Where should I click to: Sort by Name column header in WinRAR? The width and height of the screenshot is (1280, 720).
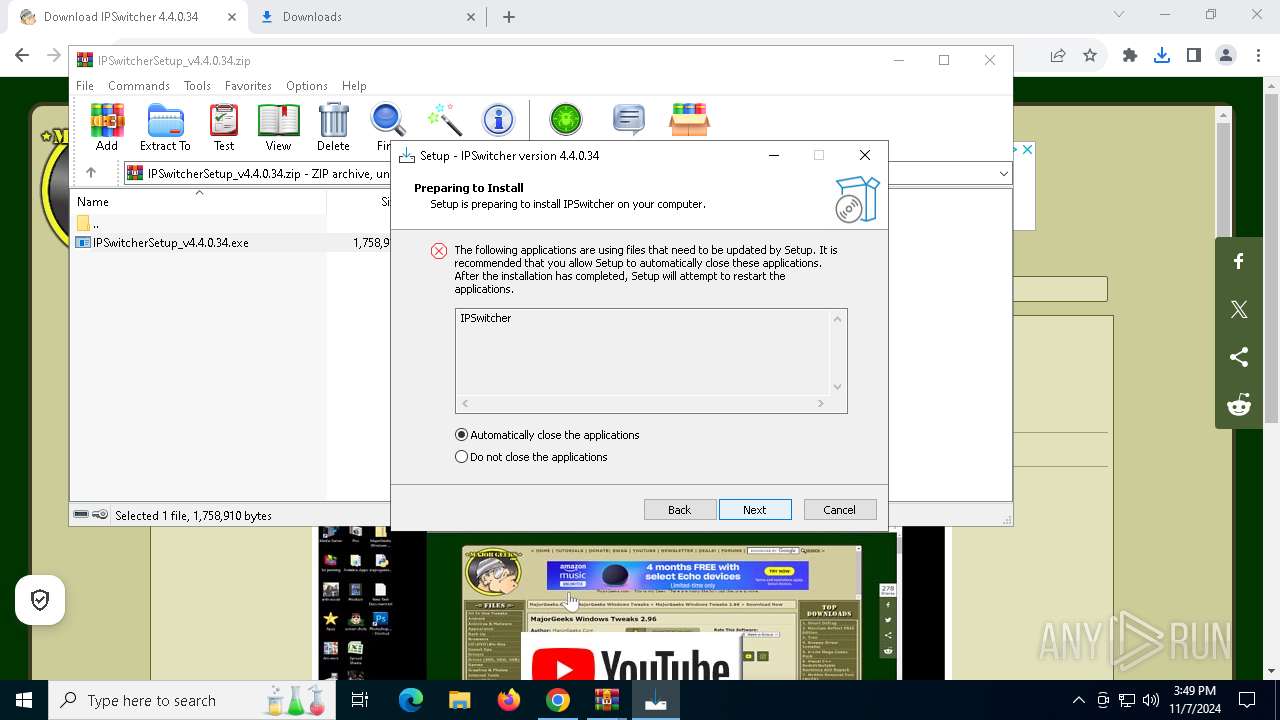click(x=198, y=202)
